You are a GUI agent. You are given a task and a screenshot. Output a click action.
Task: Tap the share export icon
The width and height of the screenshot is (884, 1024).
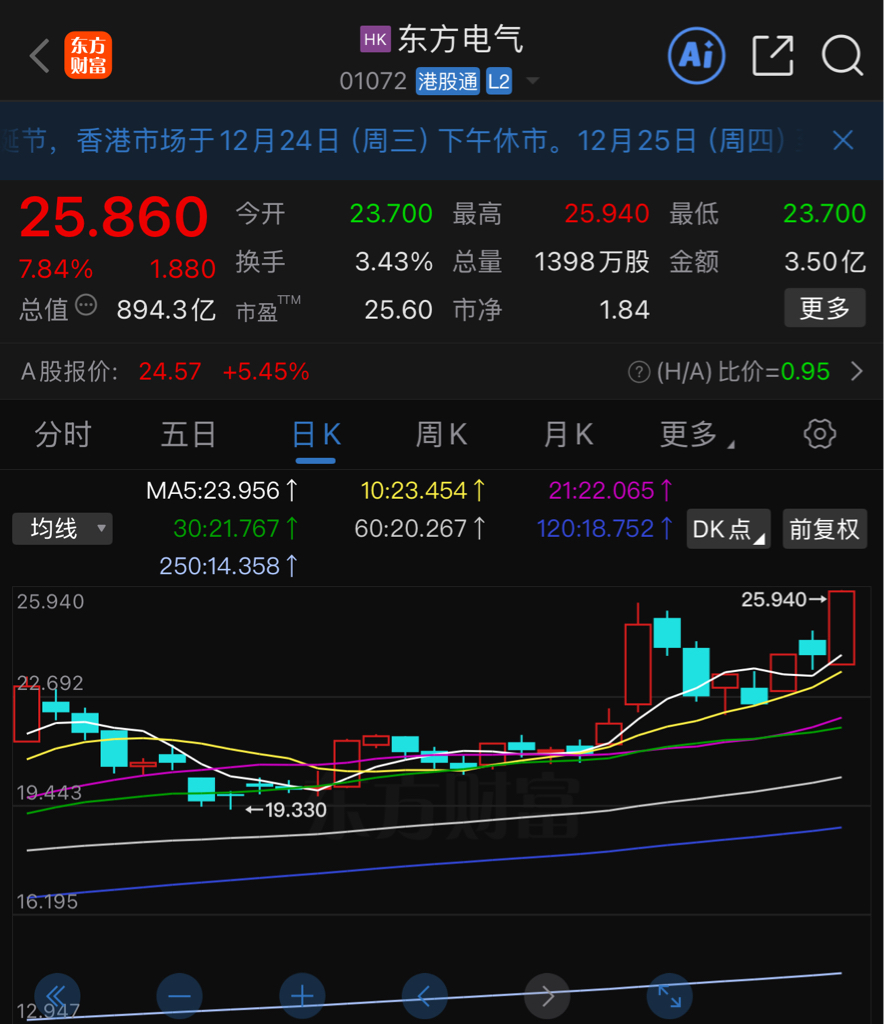point(773,56)
